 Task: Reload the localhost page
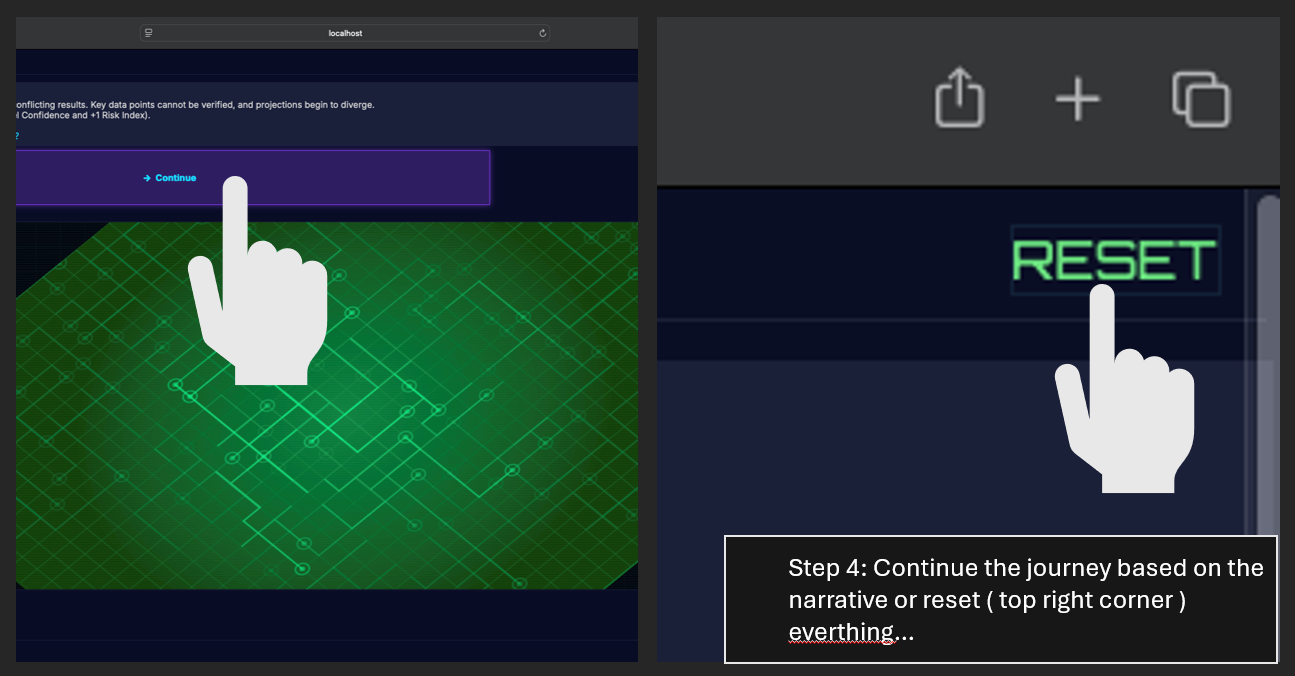[542, 32]
